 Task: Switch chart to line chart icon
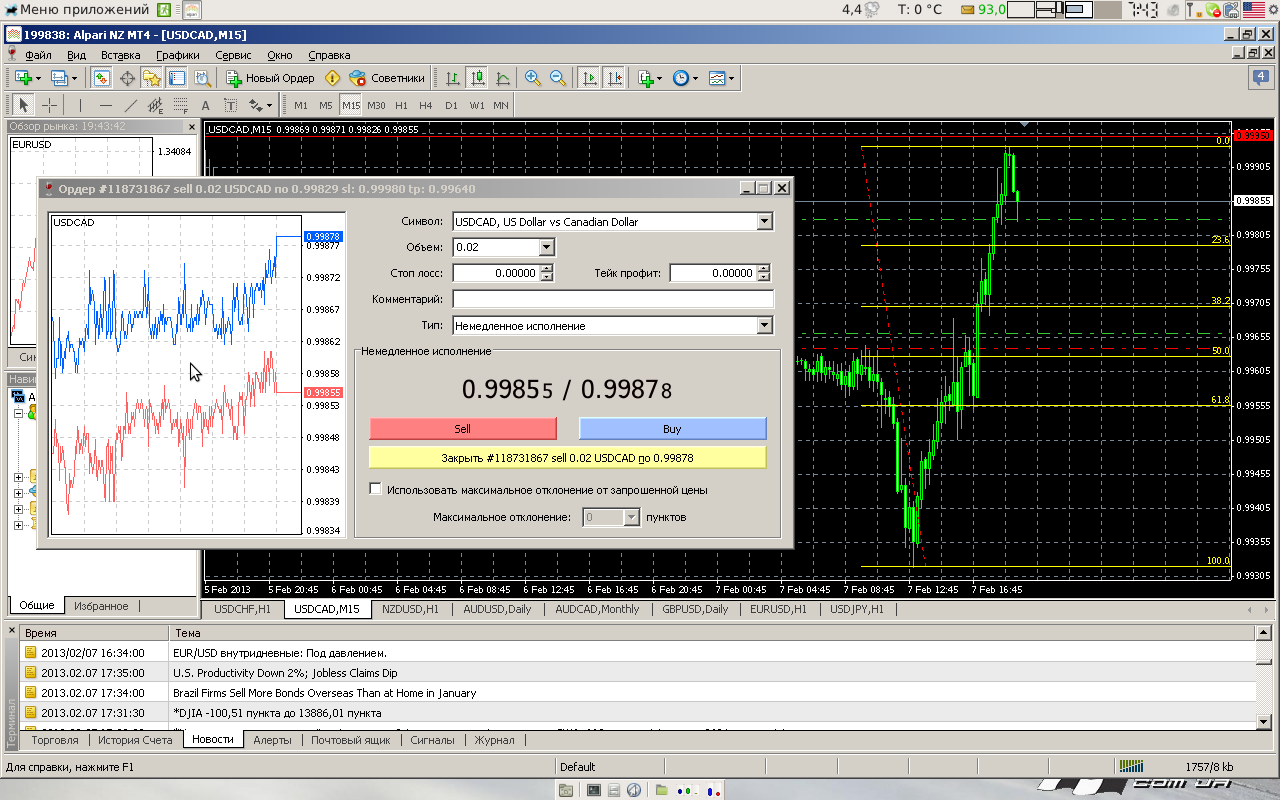502,78
